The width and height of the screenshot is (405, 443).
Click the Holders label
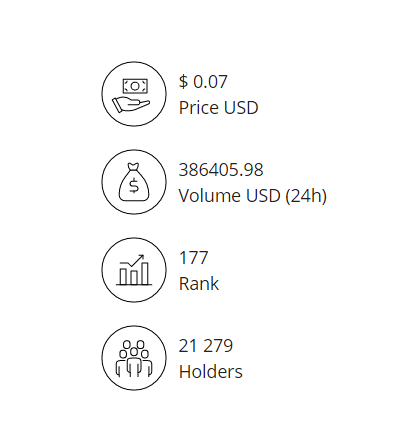[x=211, y=372]
